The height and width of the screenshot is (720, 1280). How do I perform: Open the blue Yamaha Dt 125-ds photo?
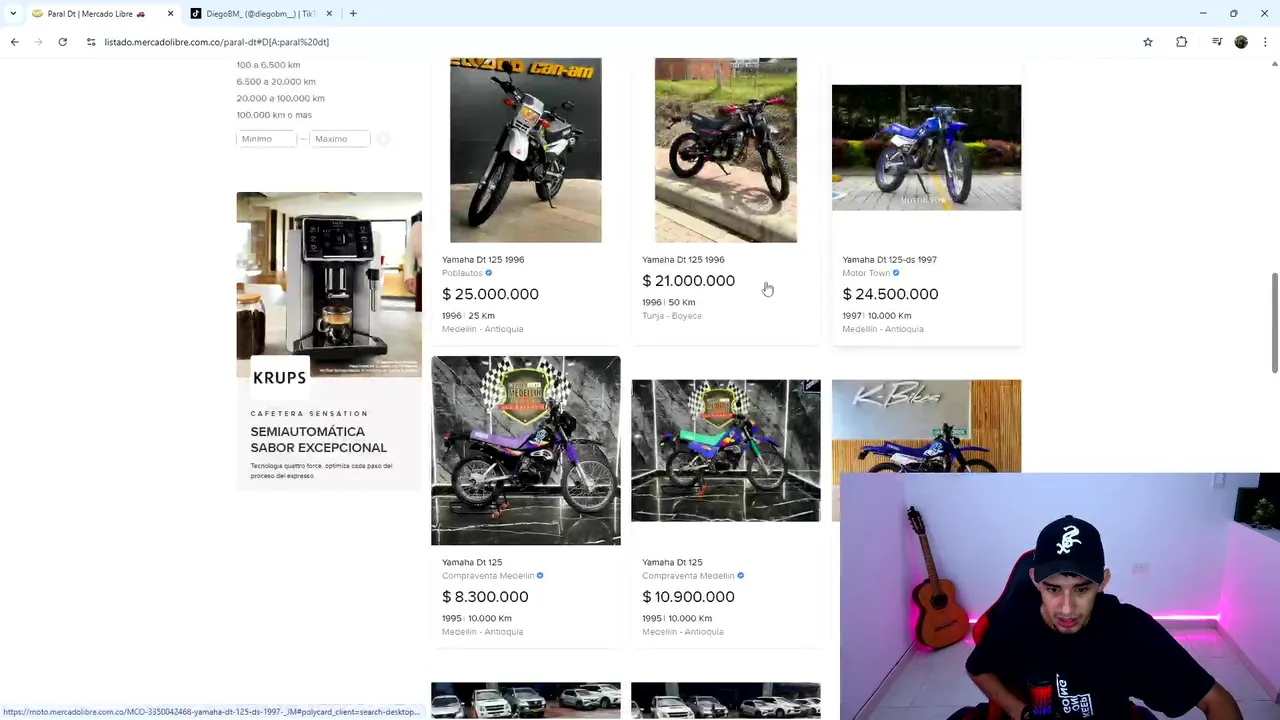pyautogui.click(x=926, y=147)
